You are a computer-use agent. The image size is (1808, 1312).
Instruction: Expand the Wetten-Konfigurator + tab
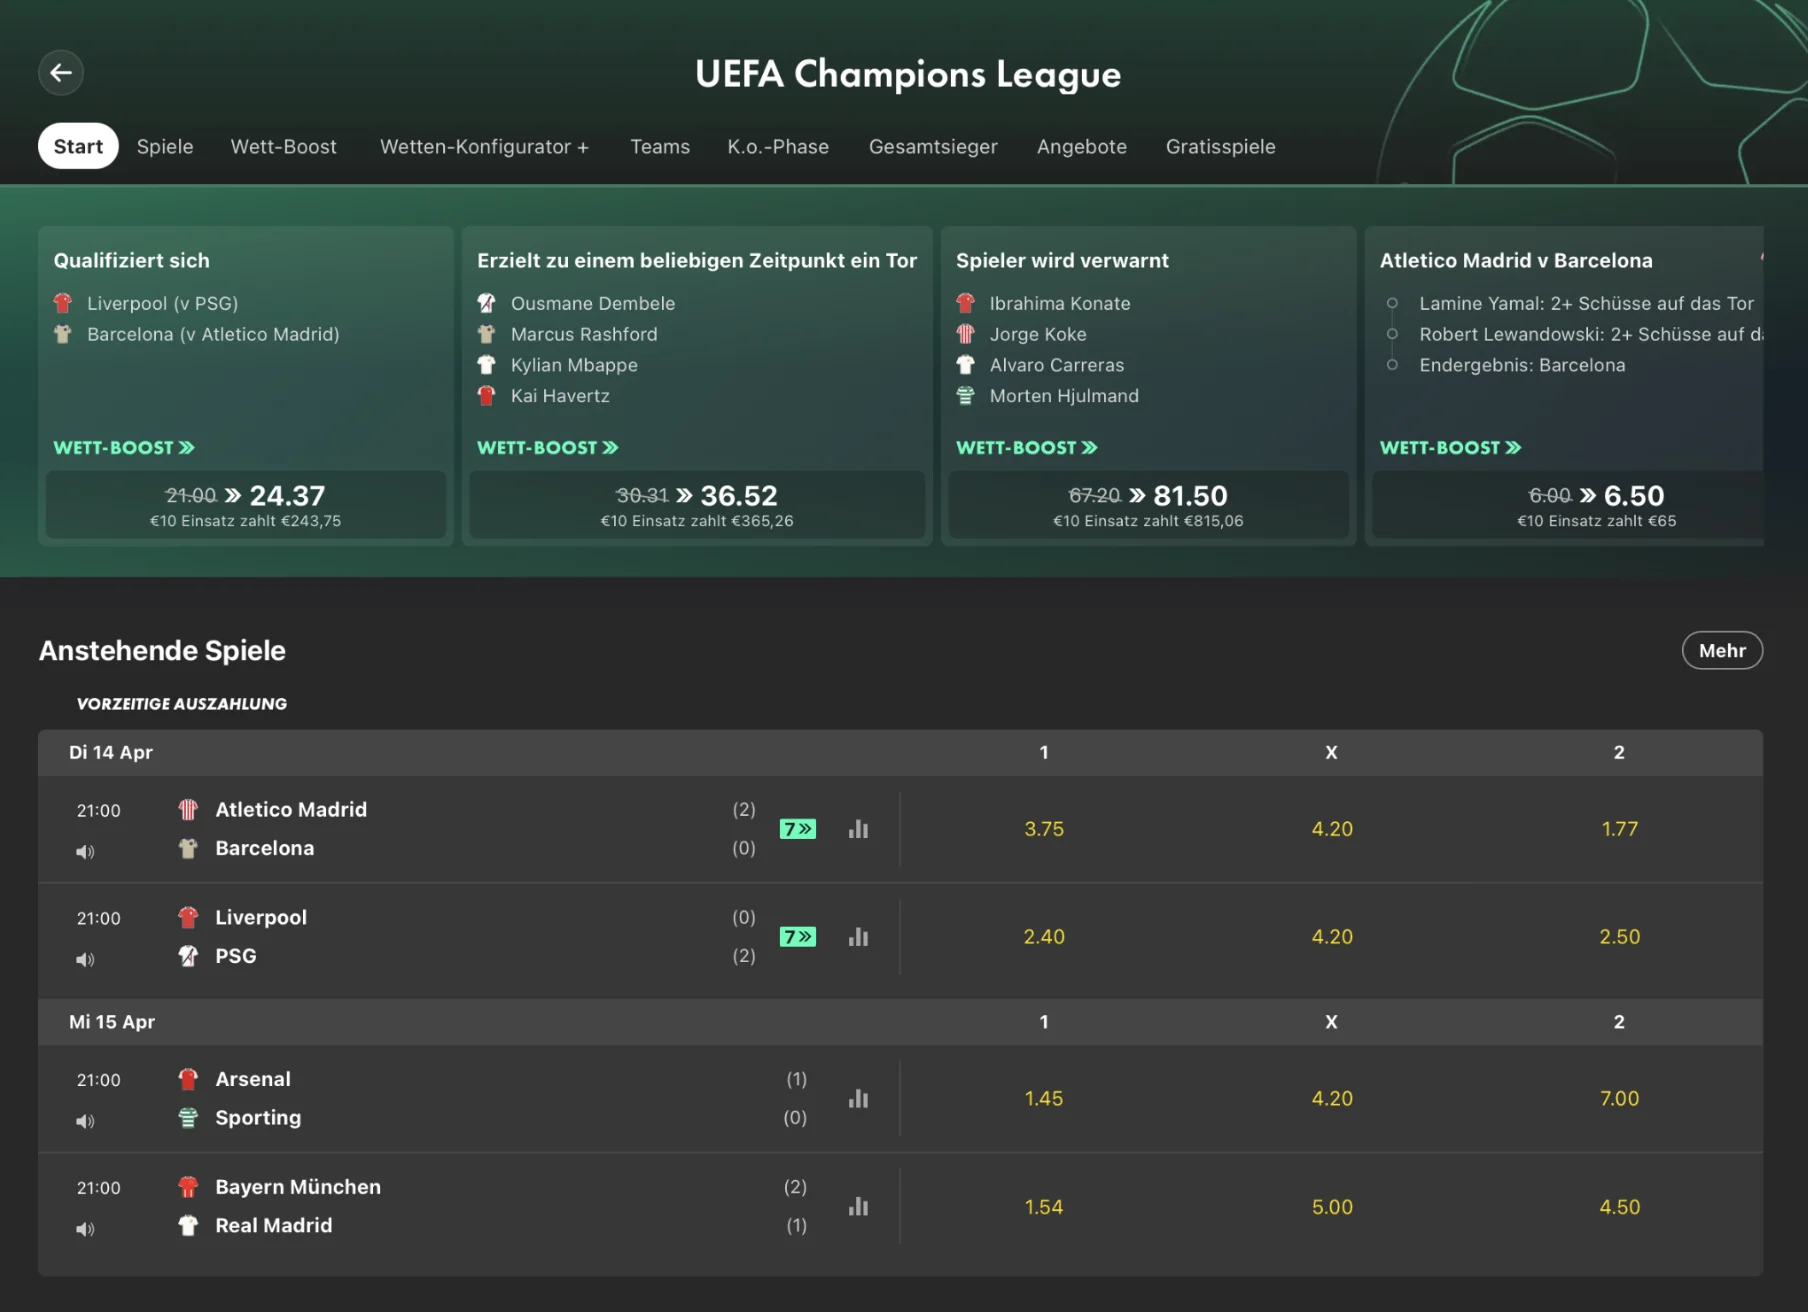(x=484, y=147)
